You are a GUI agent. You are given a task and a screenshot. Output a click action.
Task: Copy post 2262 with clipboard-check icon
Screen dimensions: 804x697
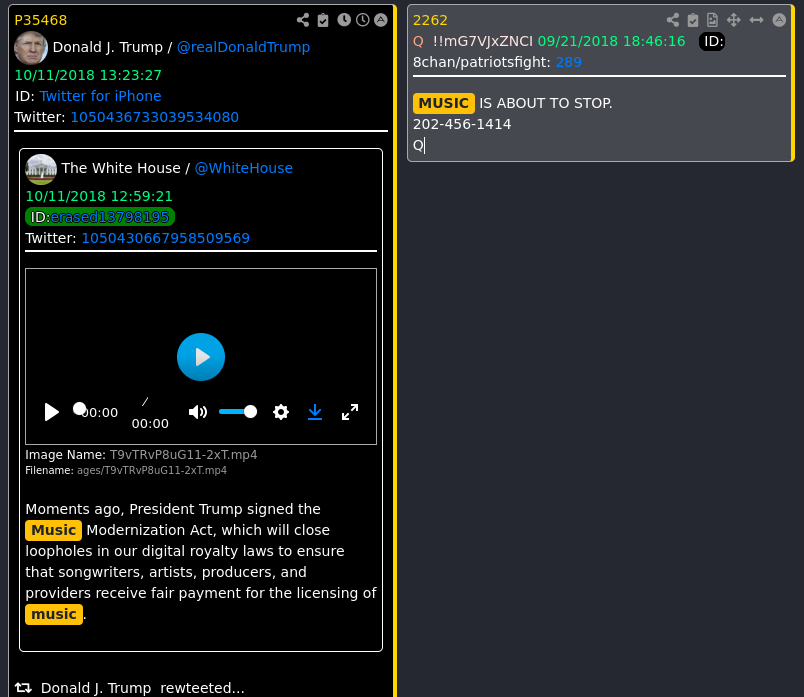click(693, 20)
